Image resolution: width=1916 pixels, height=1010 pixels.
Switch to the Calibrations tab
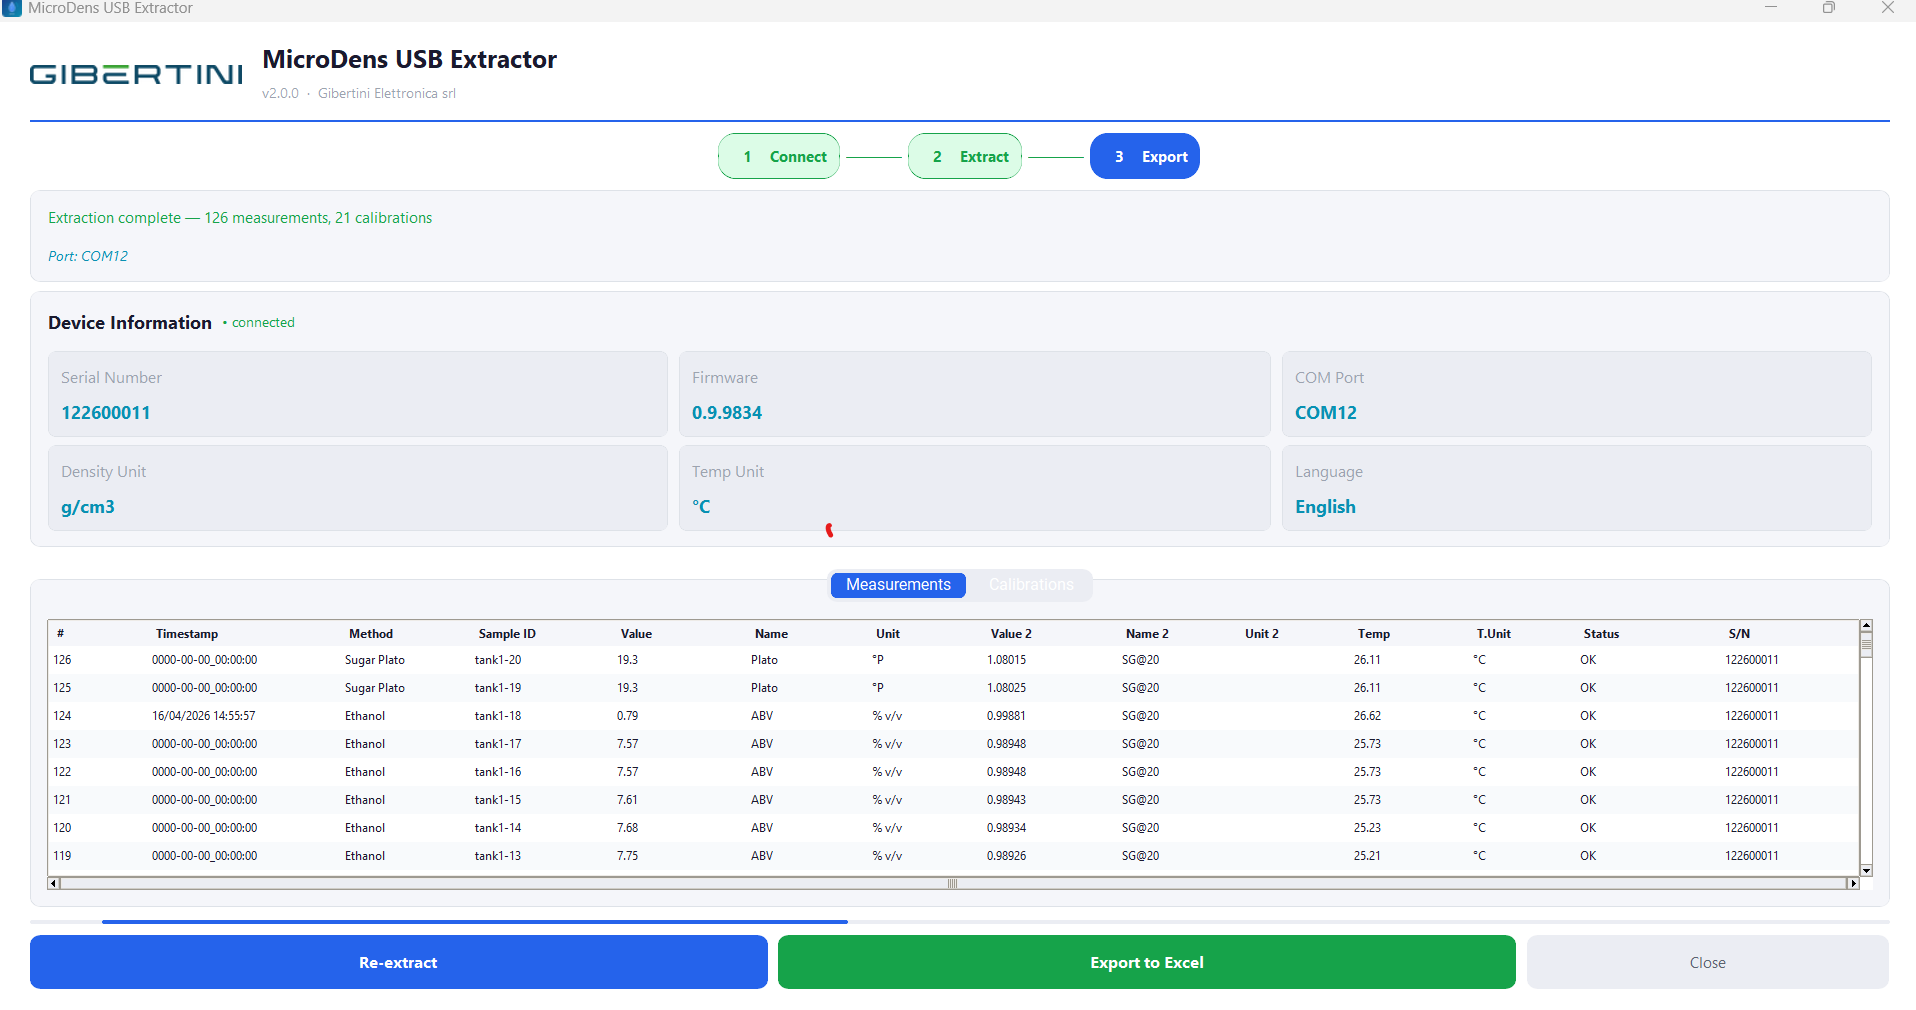click(1031, 585)
